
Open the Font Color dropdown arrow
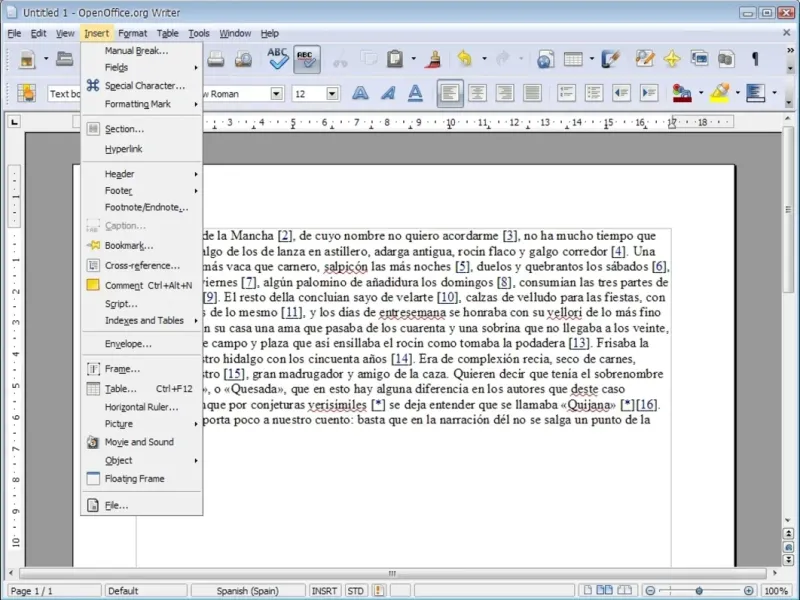701,93
